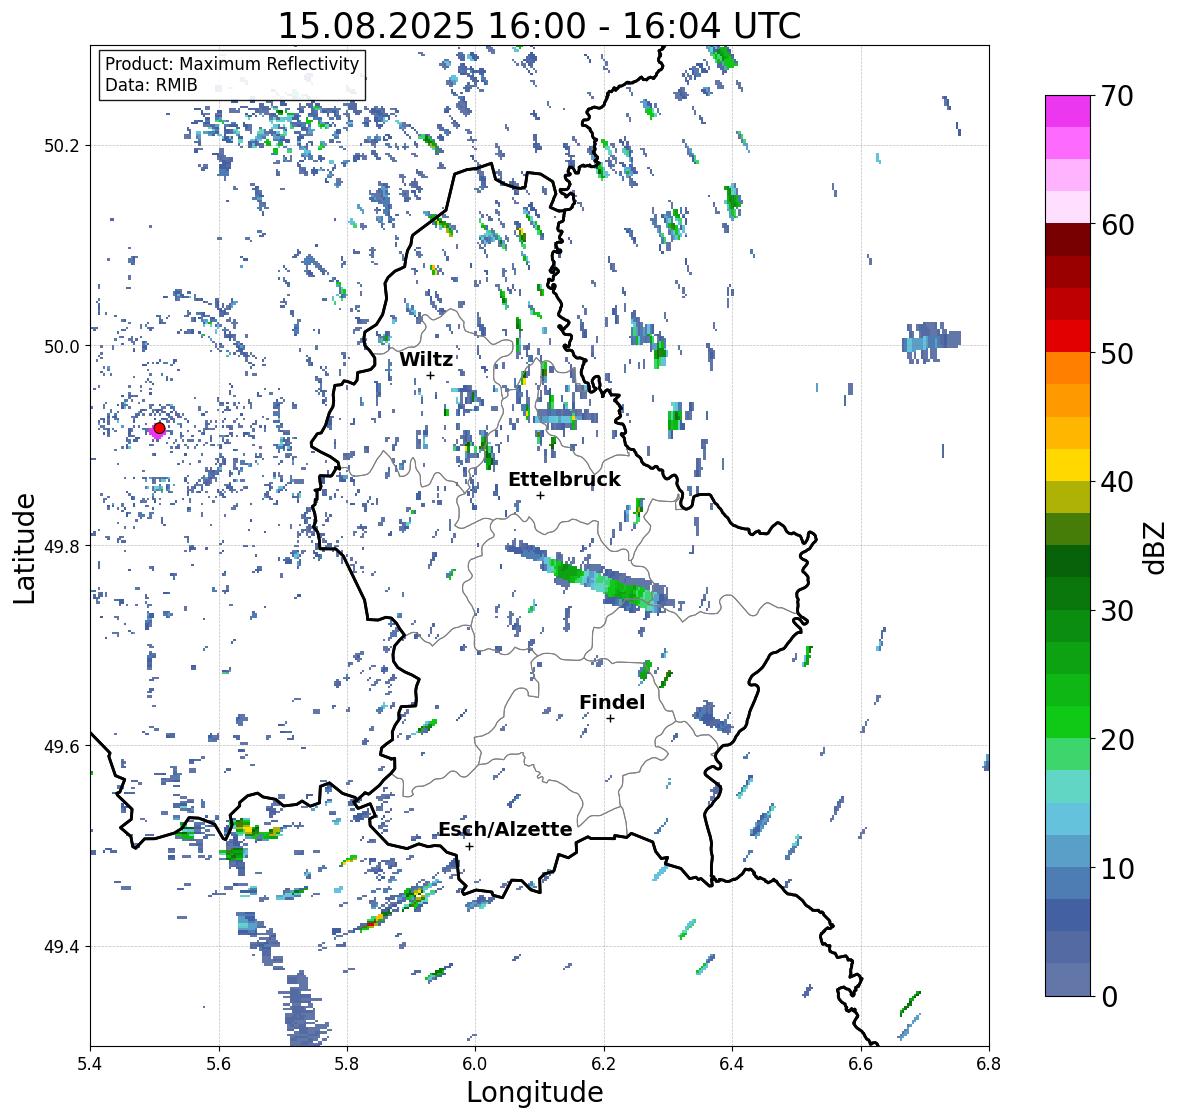
Task: Click the plus marker below Esch/Alzette
Action: [x=469, y=846]
